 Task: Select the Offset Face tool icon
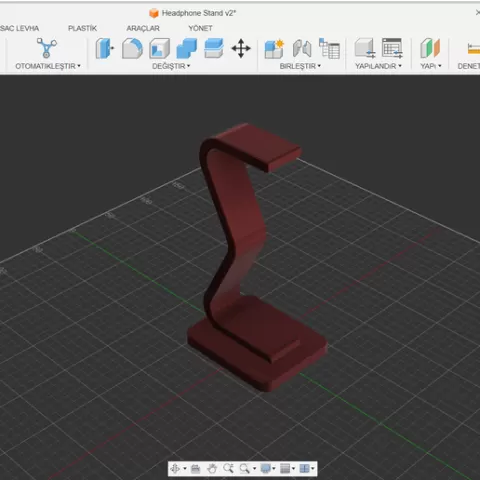(213, 48)
